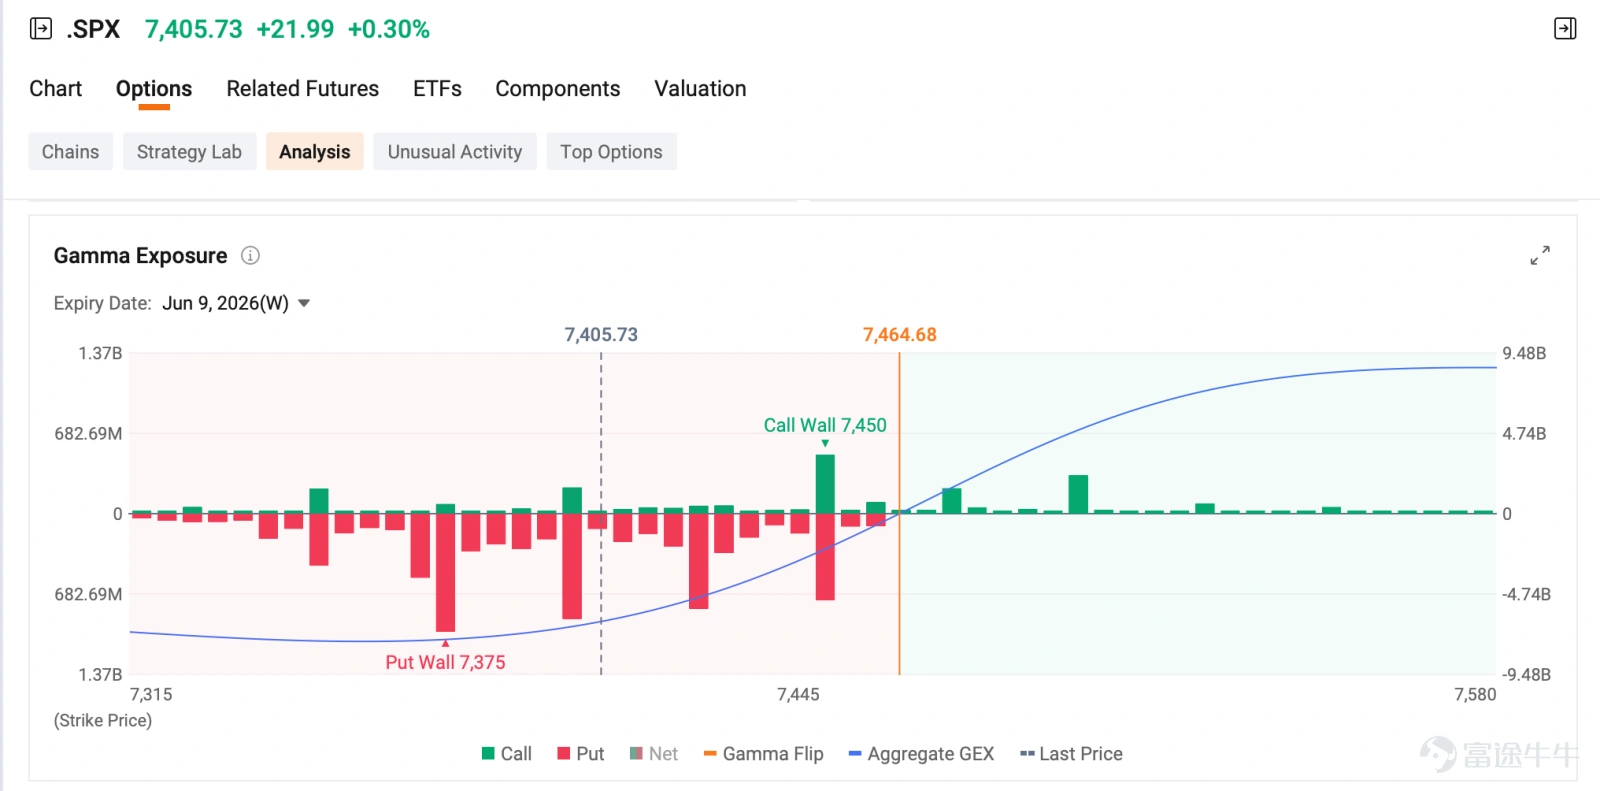The width and height of the screenshot is (1600, 791).
Task: Click the sidebar icon left of .SPX
Action: (x=41, y=29)
